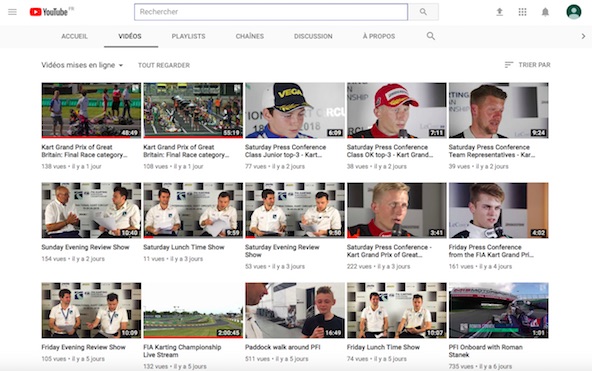Open the PFI Onboard with Roman Stanek thumbnail
Viewport: 592px width, 371px height.
[x=498, y=310]
